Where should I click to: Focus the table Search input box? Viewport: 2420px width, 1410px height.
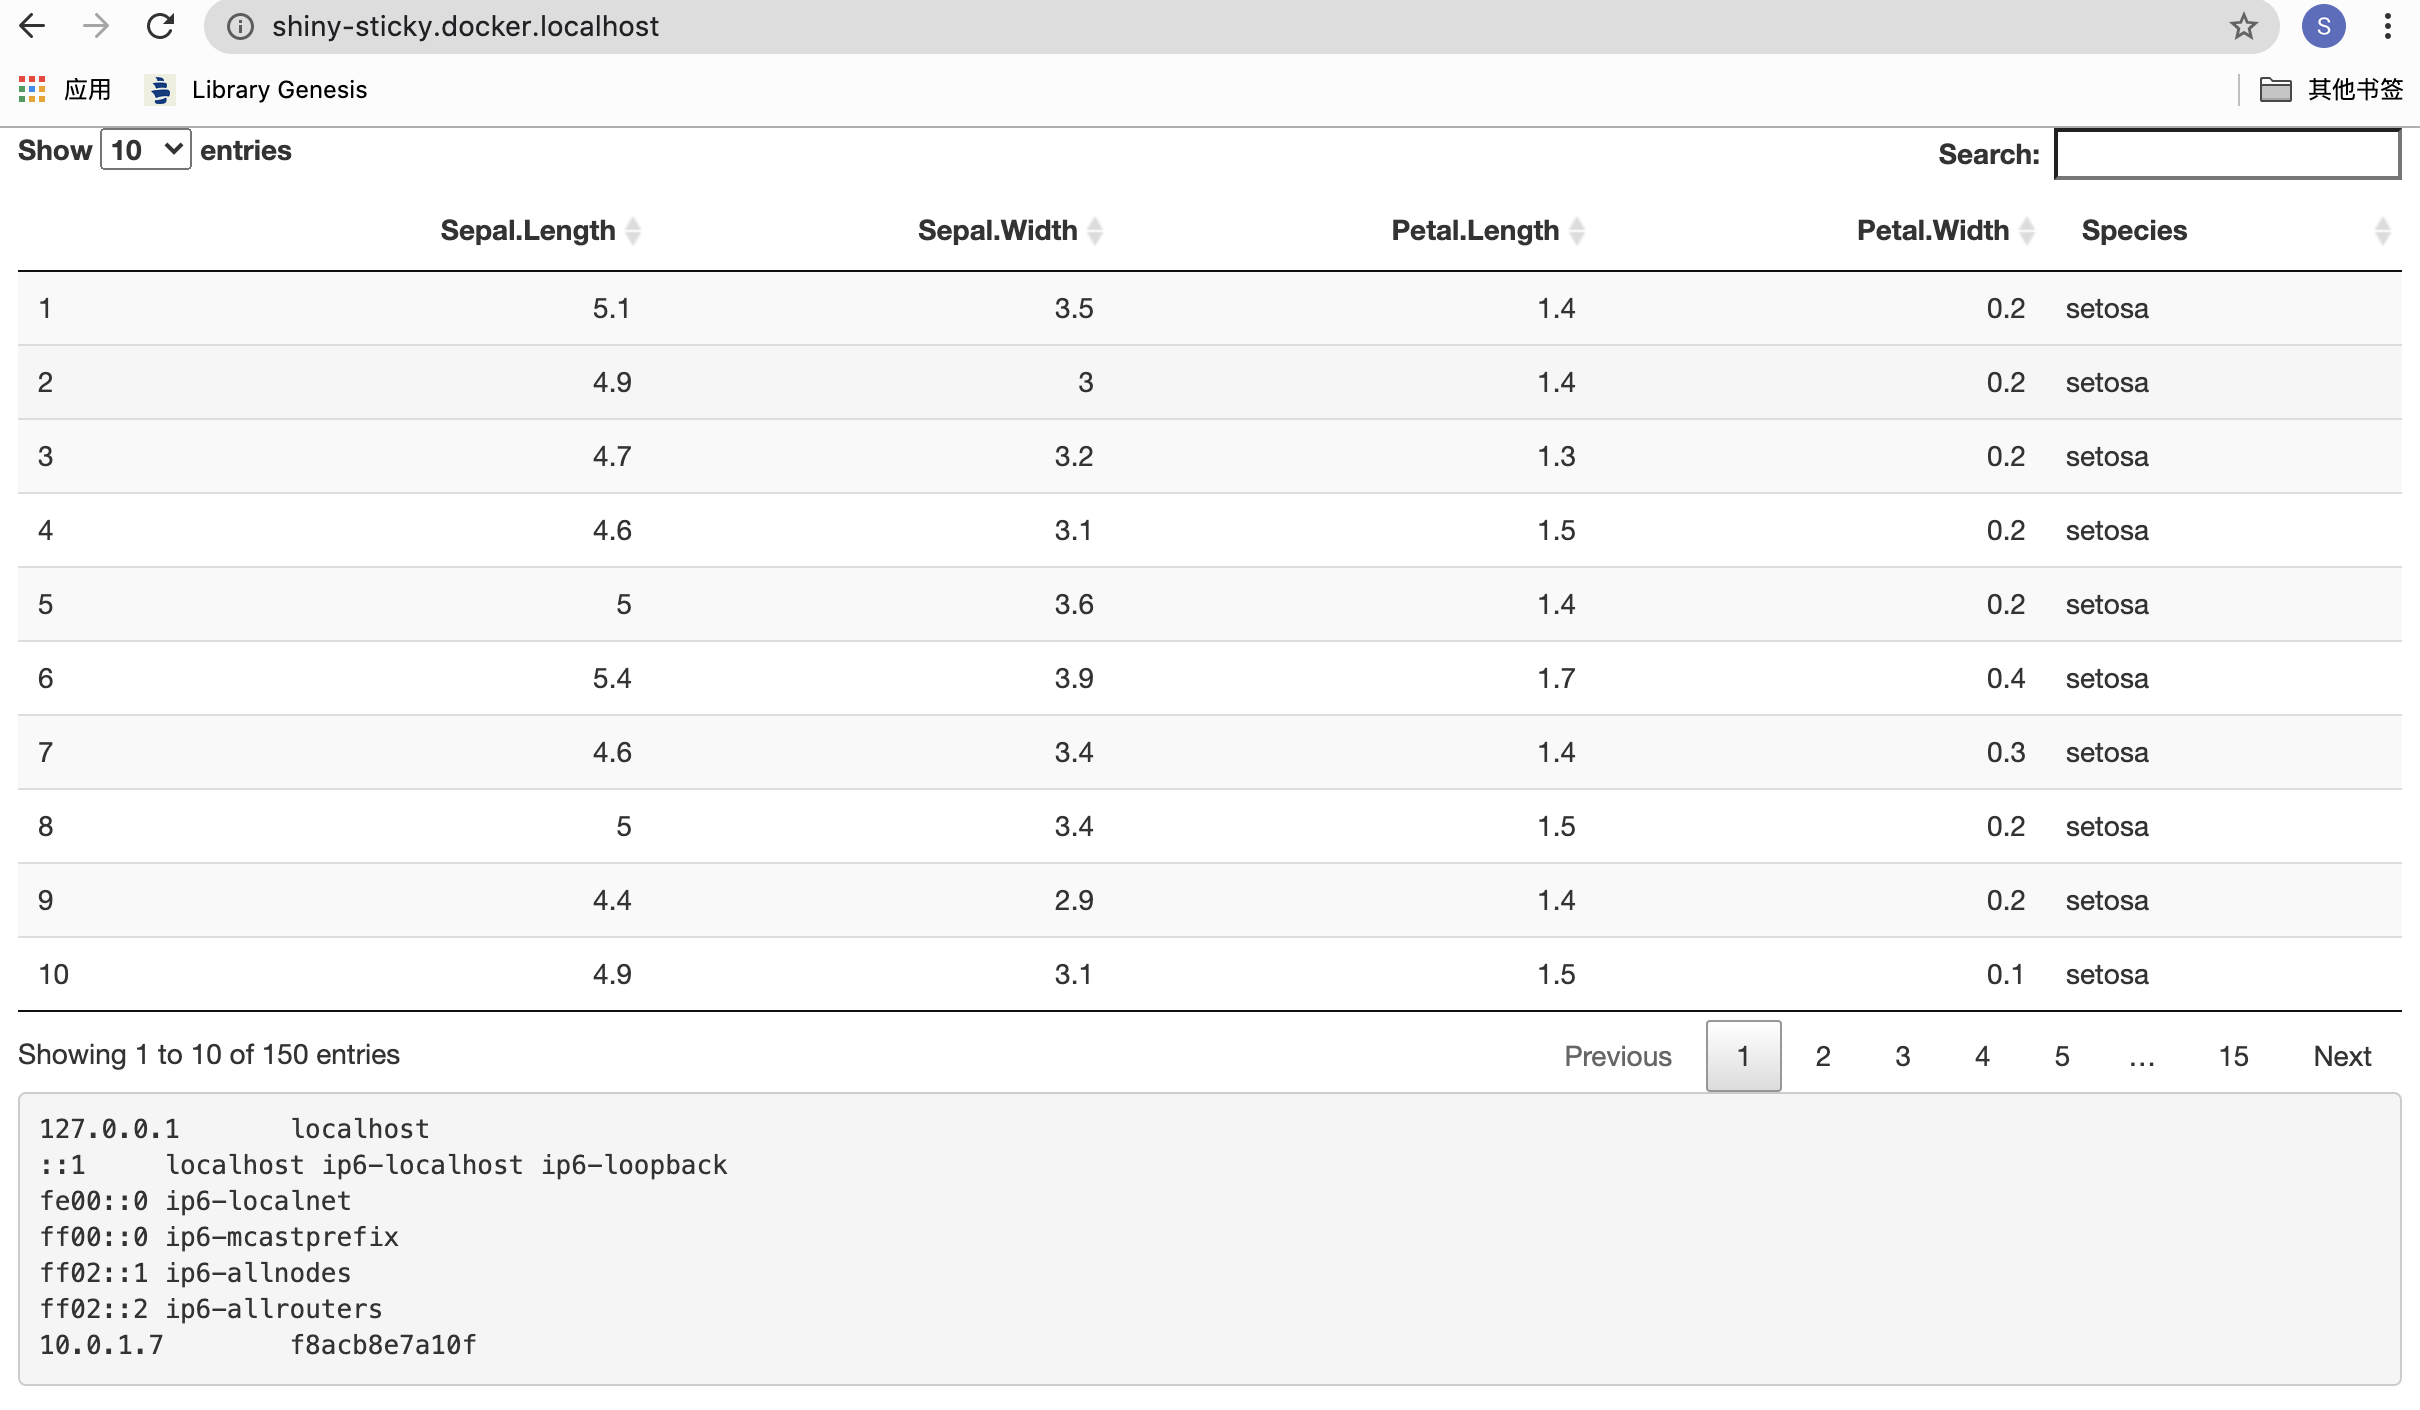tap(2227, 154)
